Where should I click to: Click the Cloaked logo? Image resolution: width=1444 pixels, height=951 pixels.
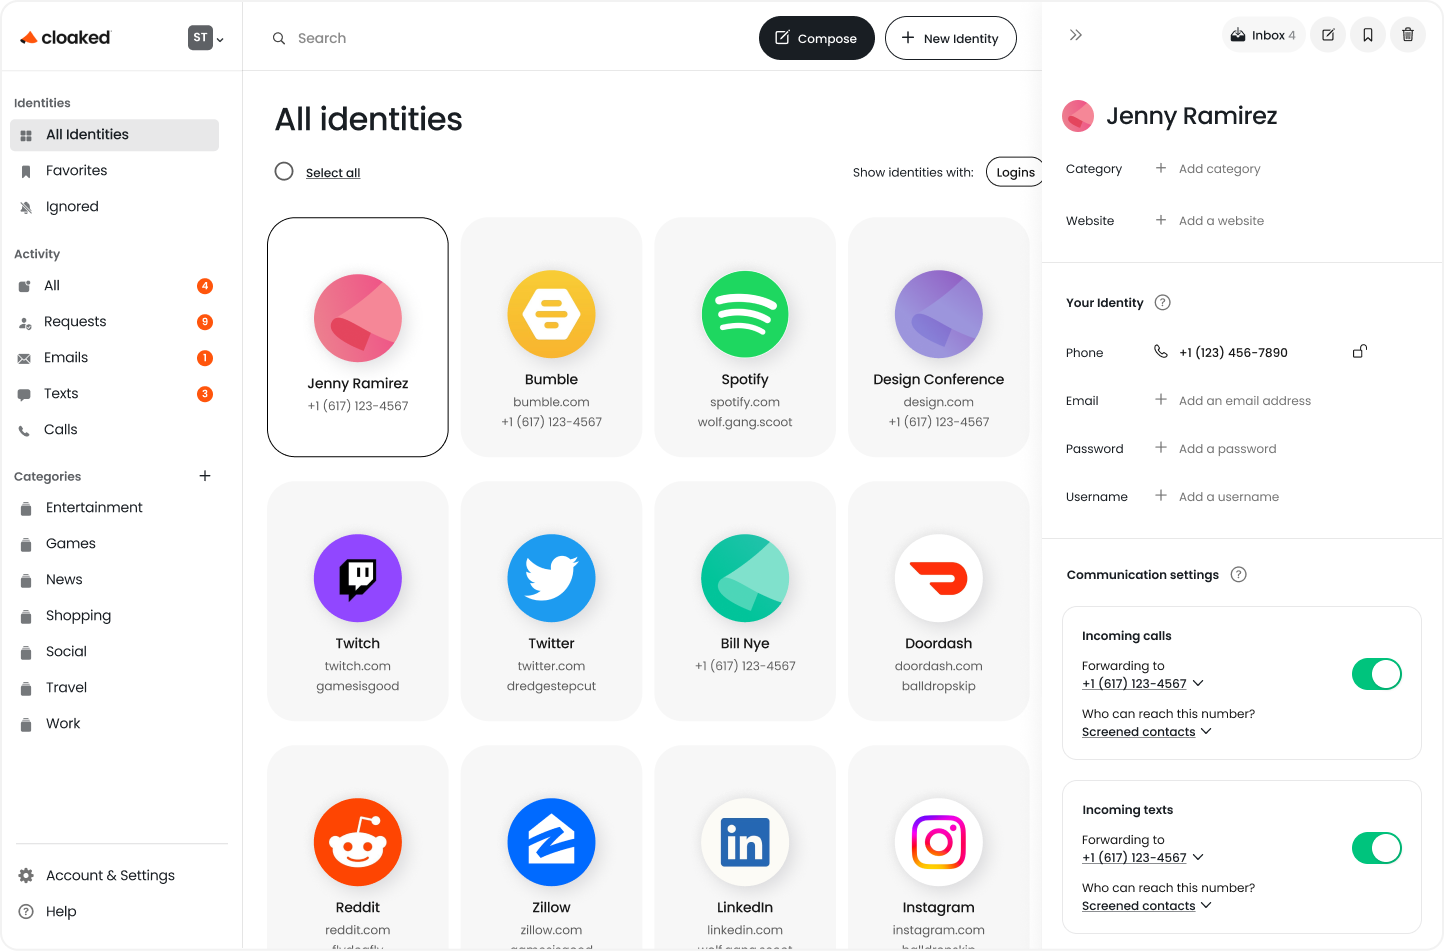tap(65, 38)
